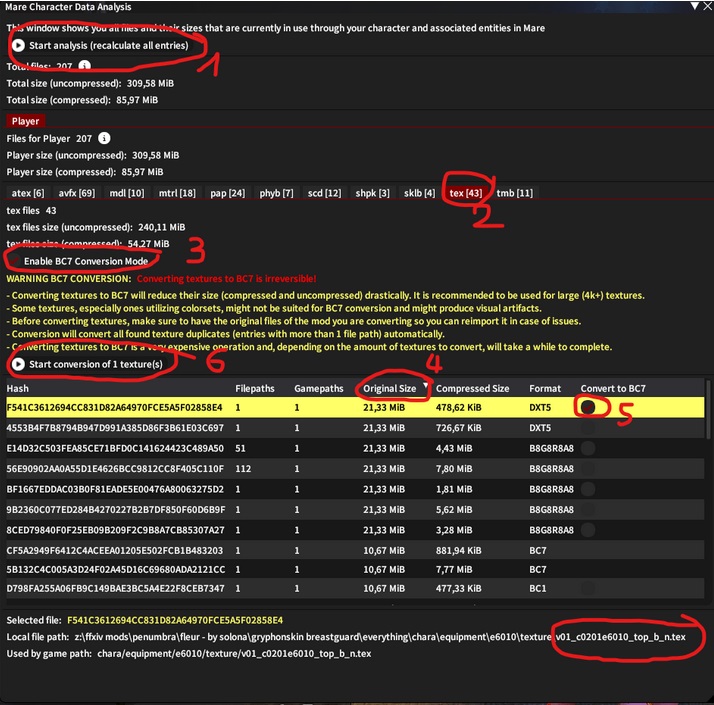Toggle Convert to BC7 for hash 8CED7984 row
The width and height of the screenshot is (714, 705).
pos(588,530)
